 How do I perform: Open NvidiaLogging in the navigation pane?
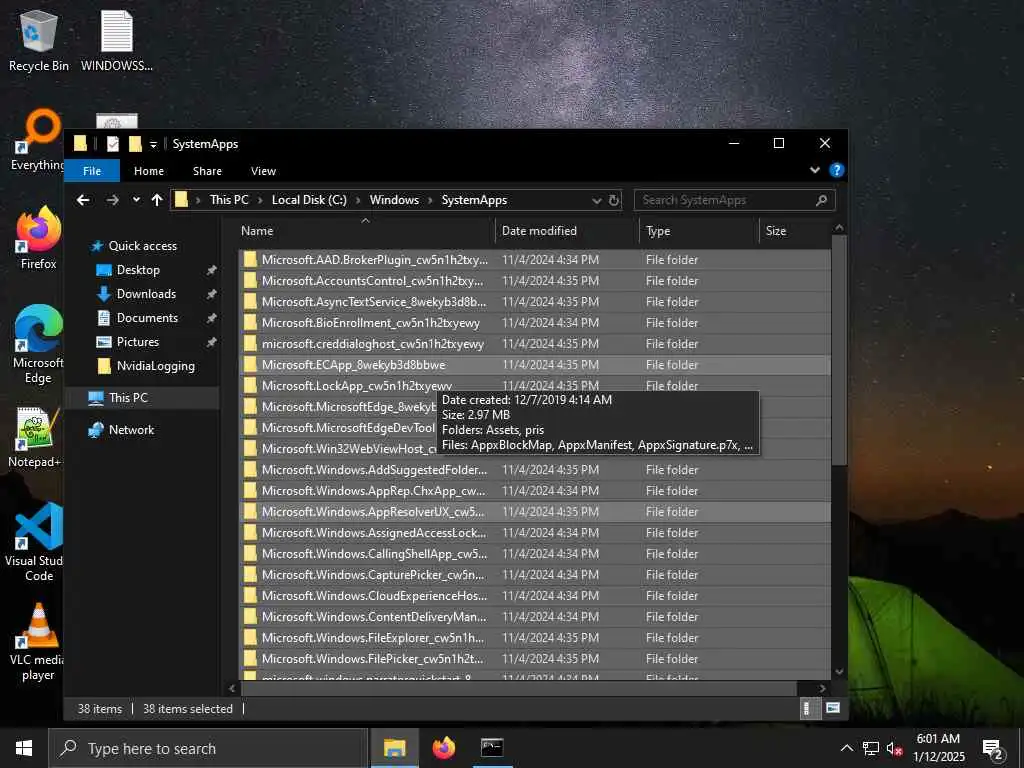(155, 366)
